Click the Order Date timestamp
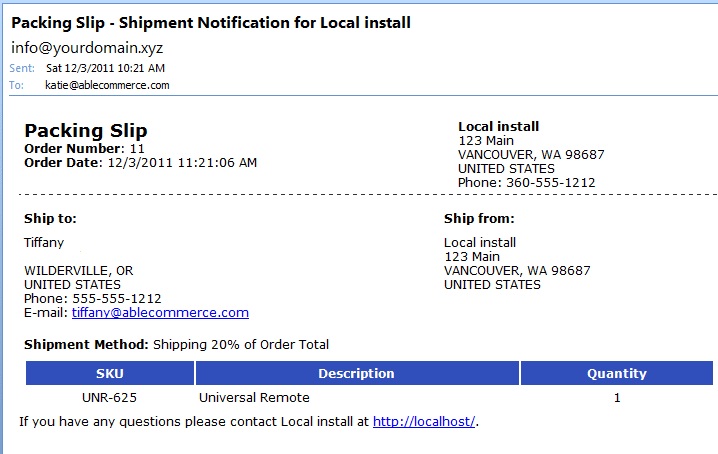Image resolution: width=718 pixels, height=454 pixels. [x=181, y=162]
